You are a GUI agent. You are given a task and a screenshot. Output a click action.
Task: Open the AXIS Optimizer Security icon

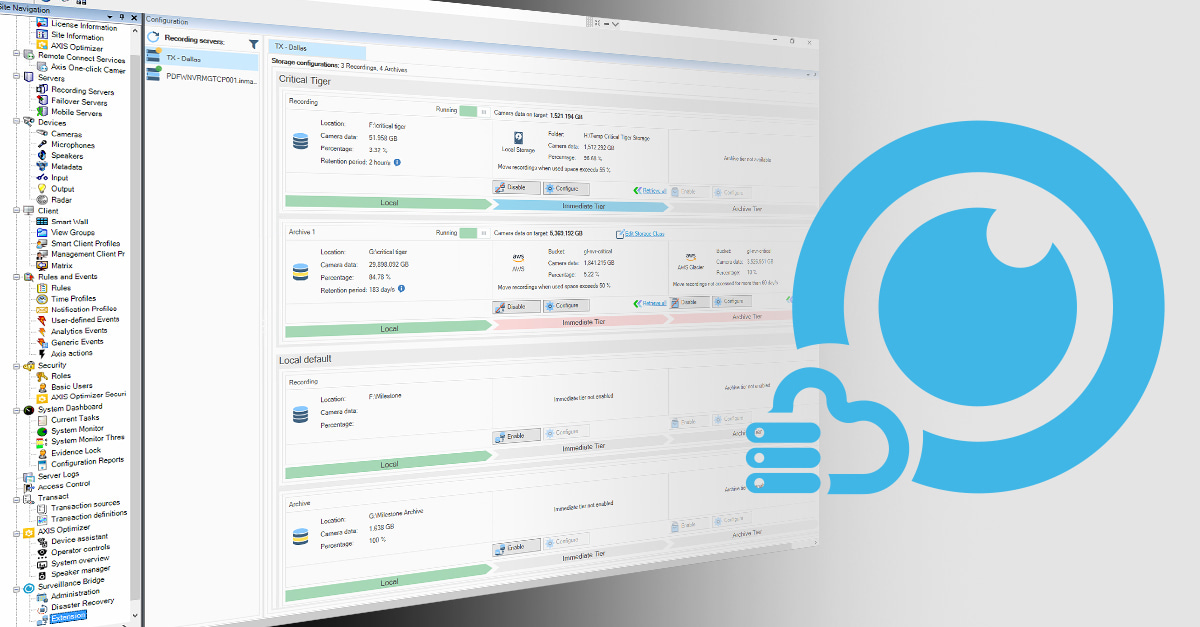tap(42, 397)
